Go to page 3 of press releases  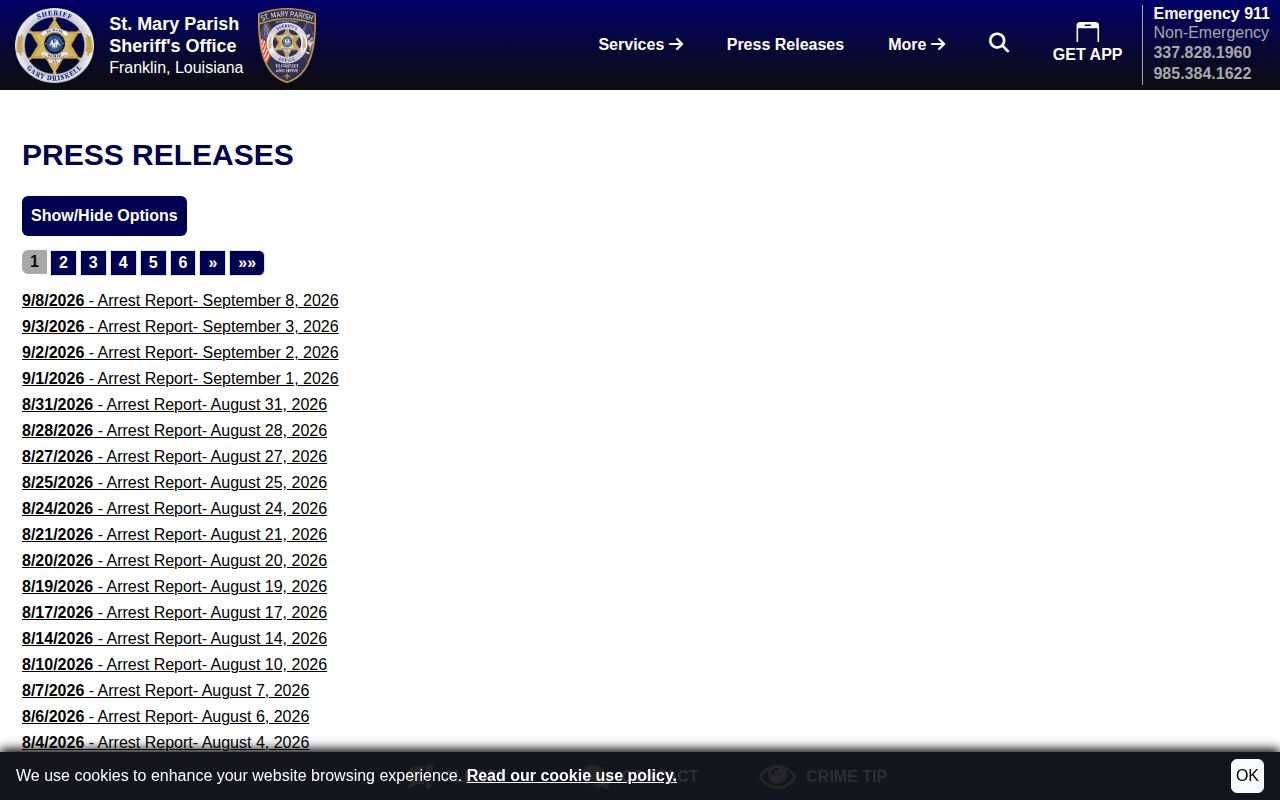(x=93, y=263)
